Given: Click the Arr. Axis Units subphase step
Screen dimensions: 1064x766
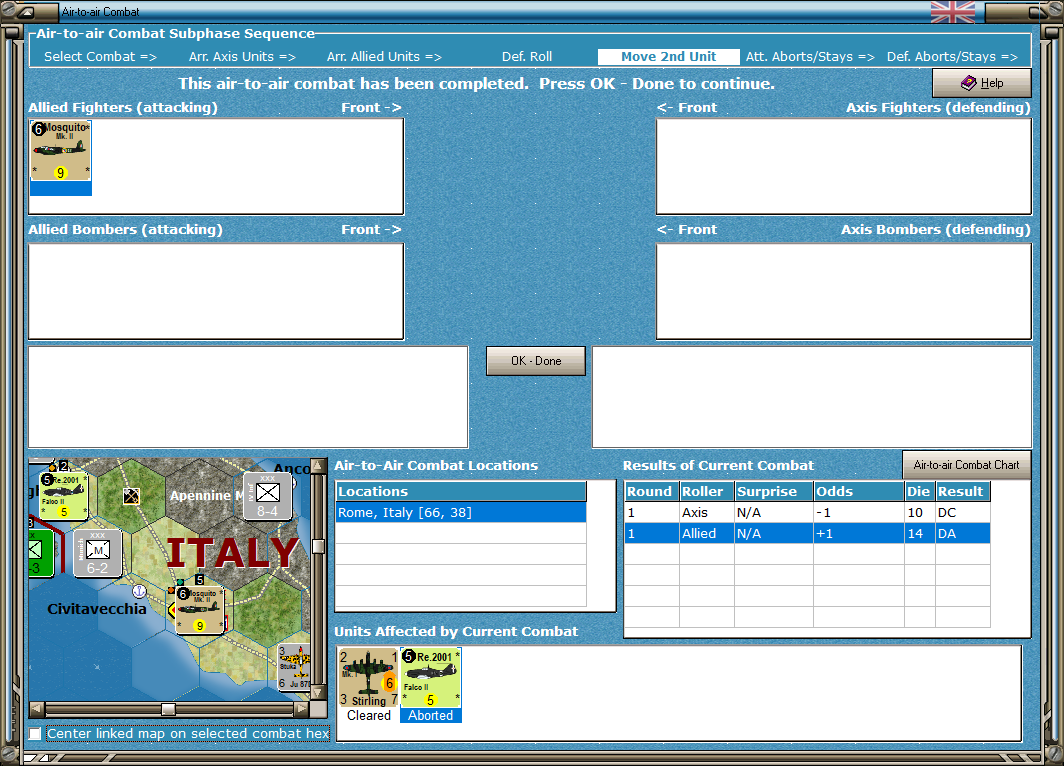Looking at the screenshot, I should click(242, 57).
